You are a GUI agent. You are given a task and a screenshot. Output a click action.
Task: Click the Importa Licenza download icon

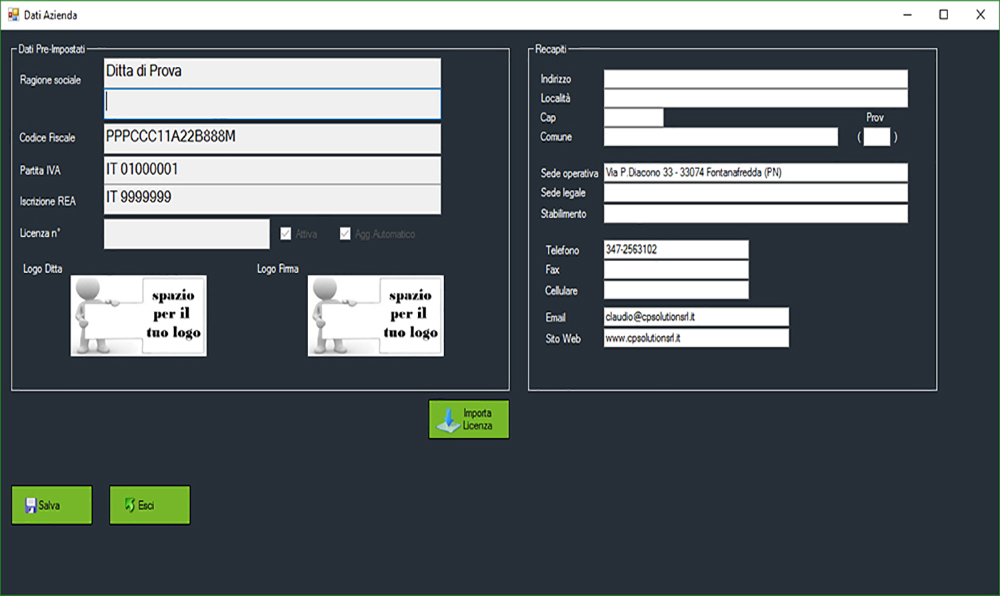(447, 420)
